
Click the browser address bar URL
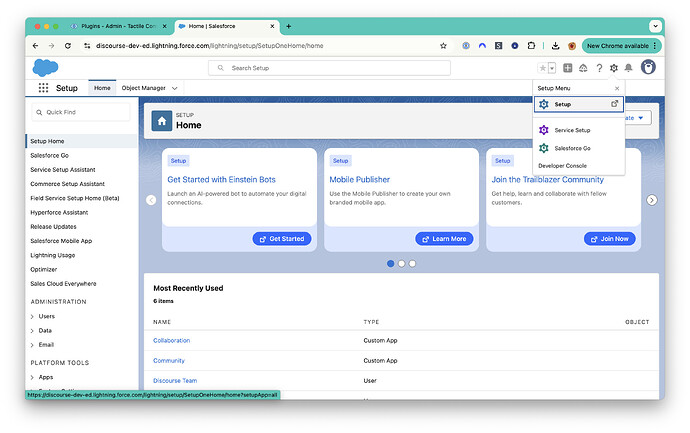pyautogui.click(x=209, y=46)
